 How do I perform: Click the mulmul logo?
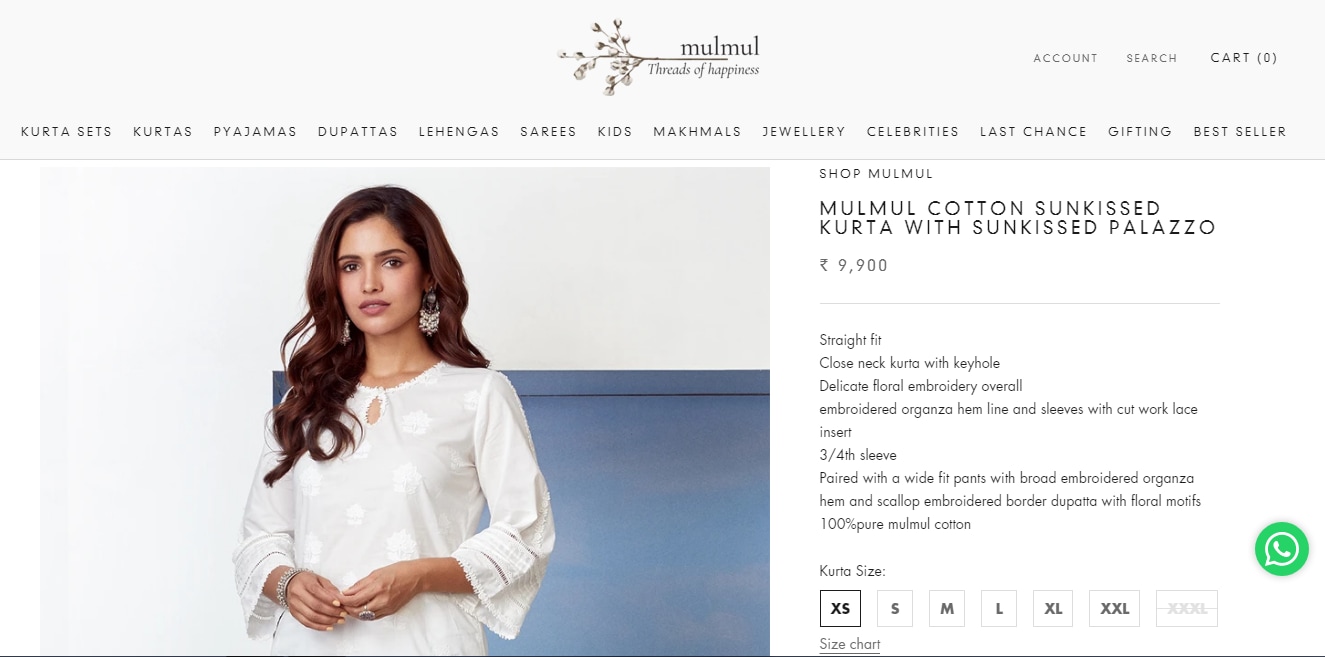pos(659,57)
